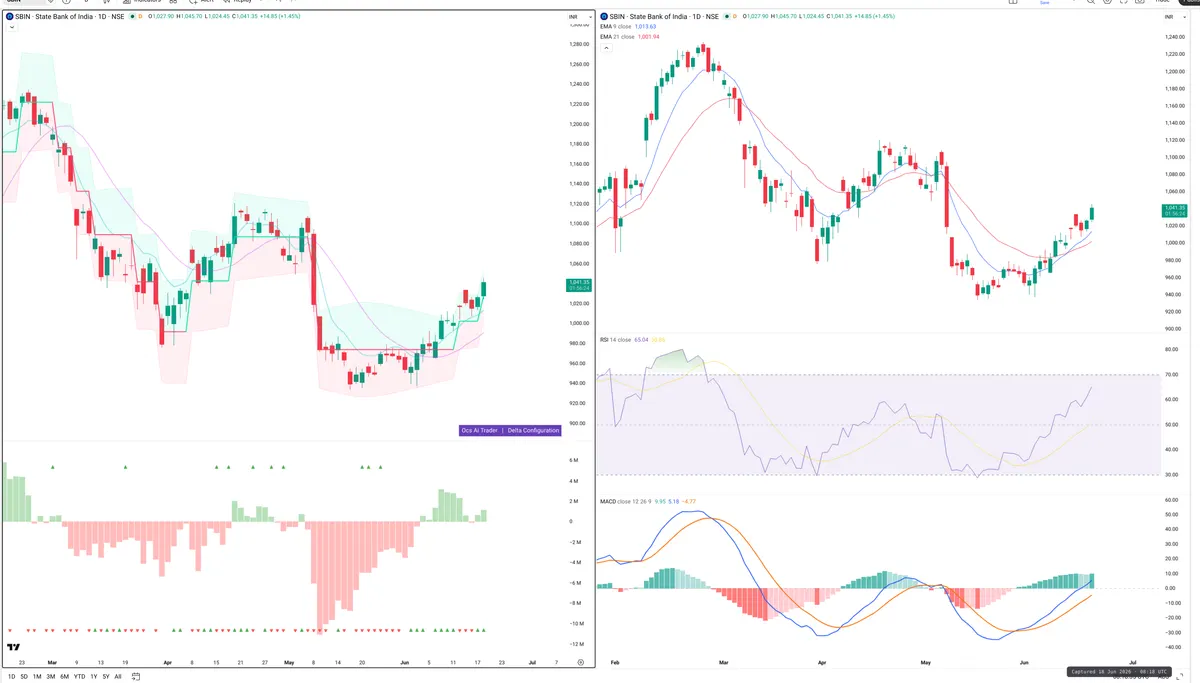Select the 1Y time range
The image size is (1200, 683).
(x=94, y=676)
